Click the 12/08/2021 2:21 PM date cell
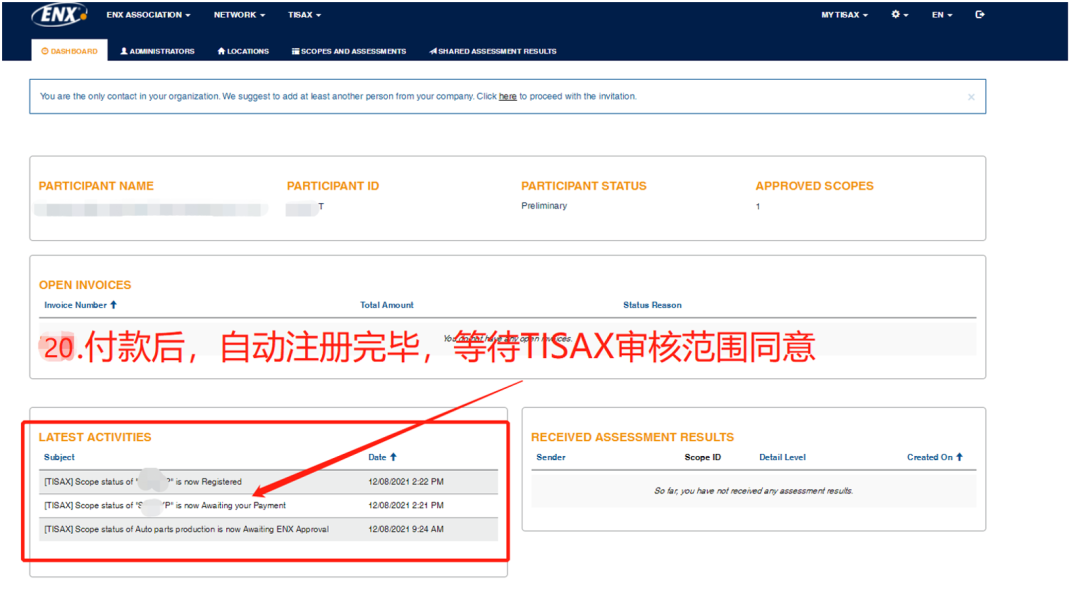The width and height of the screenshot is (1080, 592). pyautogui.click(x=406, y=505)
